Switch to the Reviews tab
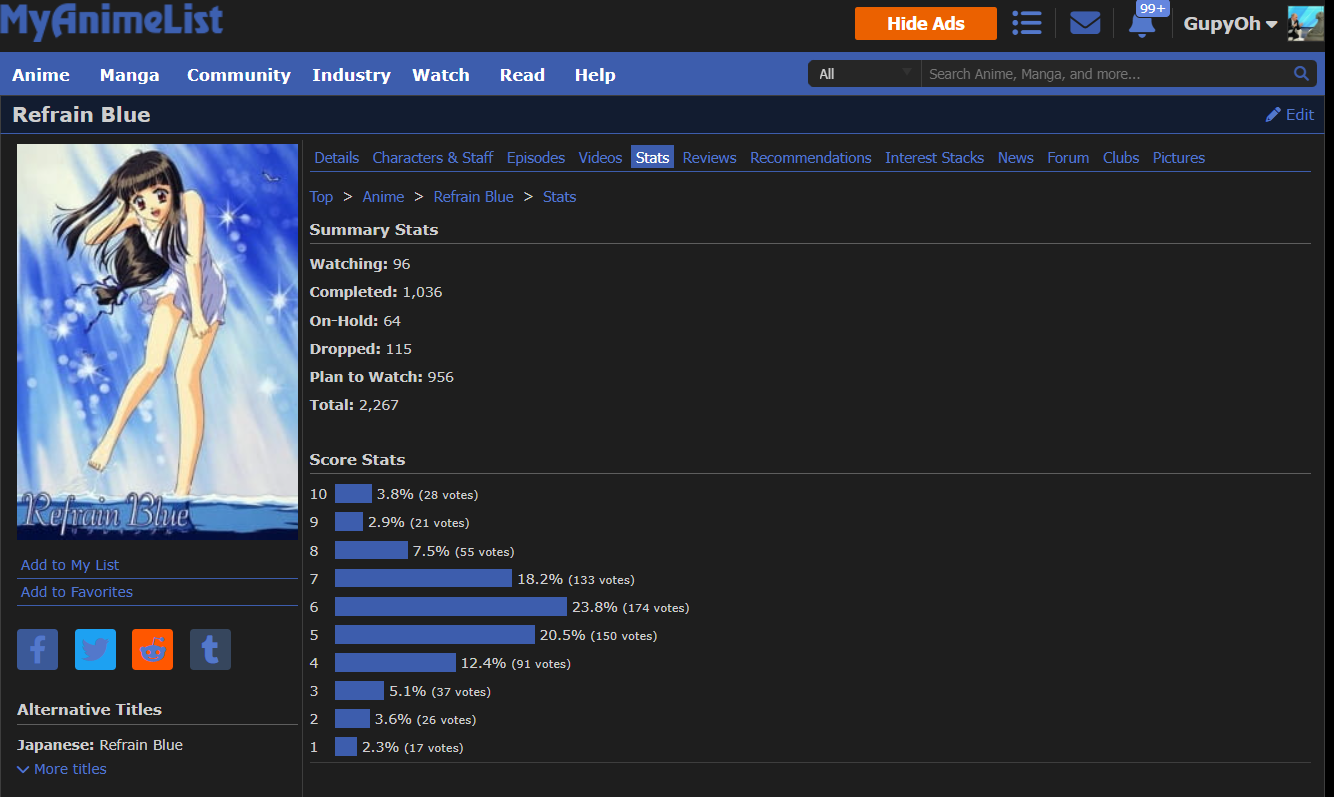Viewport: 1334px width, 797px height. (709, 158)
